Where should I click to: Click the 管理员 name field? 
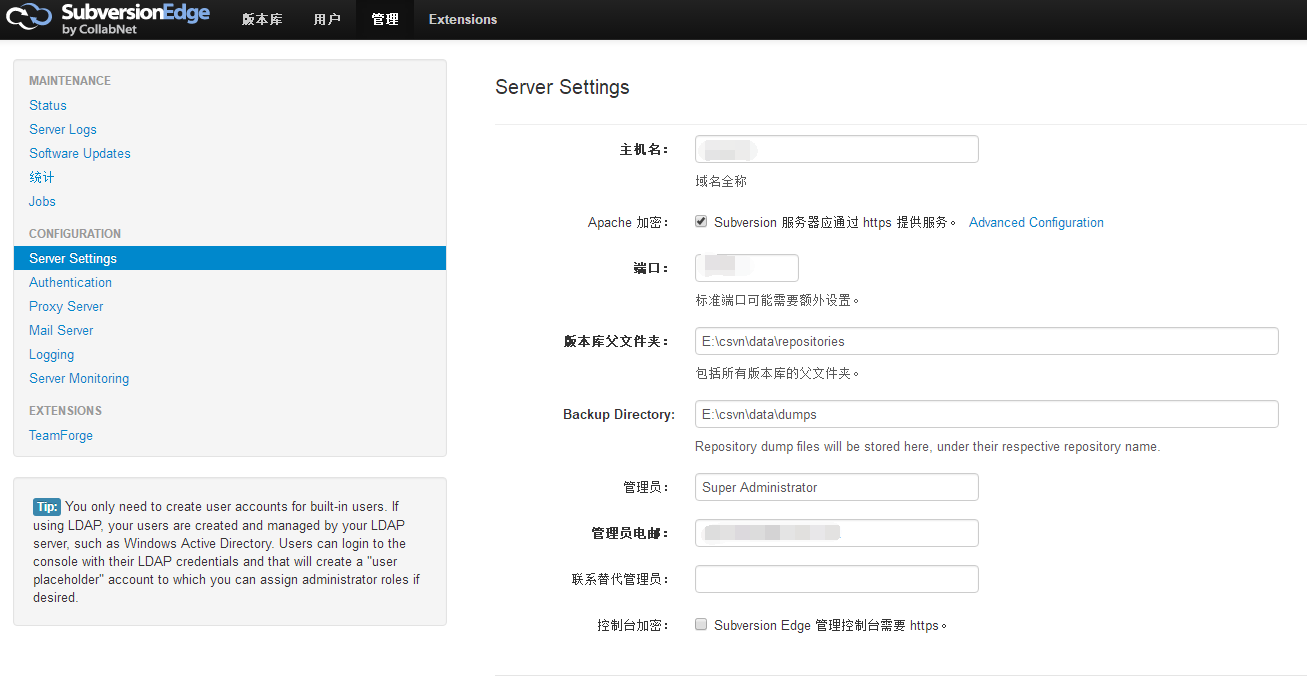click(837, 487)
